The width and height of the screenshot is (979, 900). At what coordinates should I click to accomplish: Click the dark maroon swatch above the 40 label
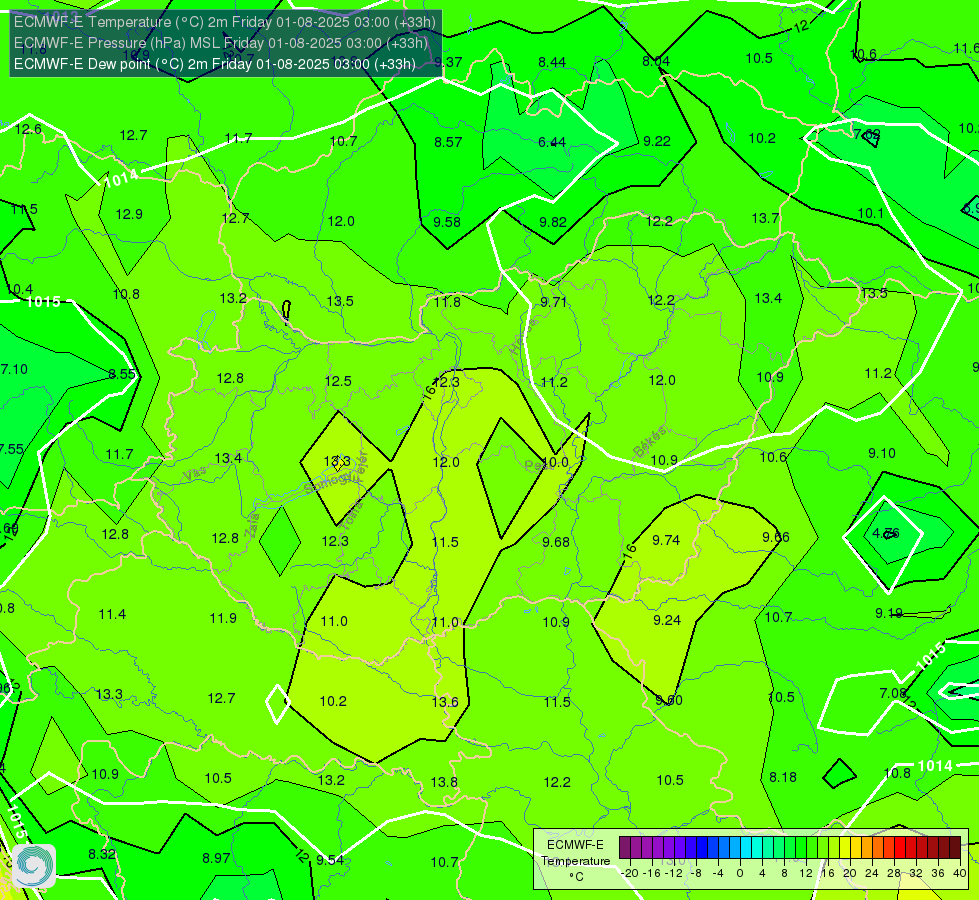[955, 848]
